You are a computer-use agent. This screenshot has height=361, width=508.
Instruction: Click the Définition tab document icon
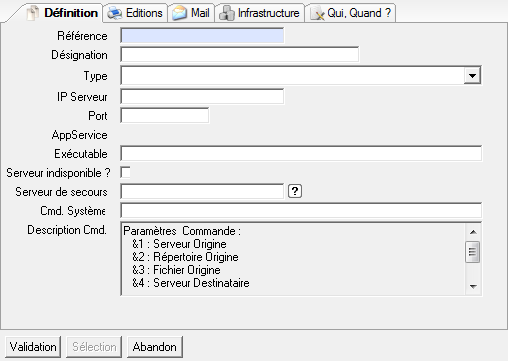click(x=33, y=13)
